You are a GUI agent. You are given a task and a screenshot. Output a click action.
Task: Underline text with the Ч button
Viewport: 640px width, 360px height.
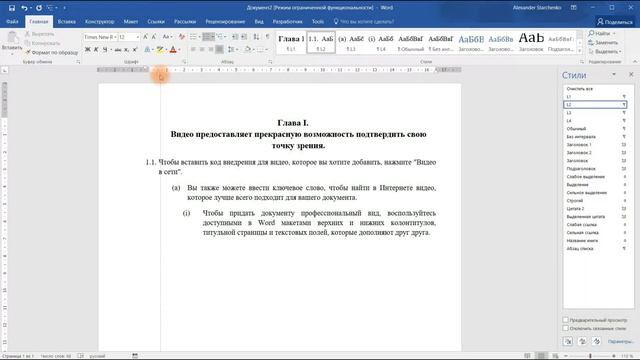point(105,49)
